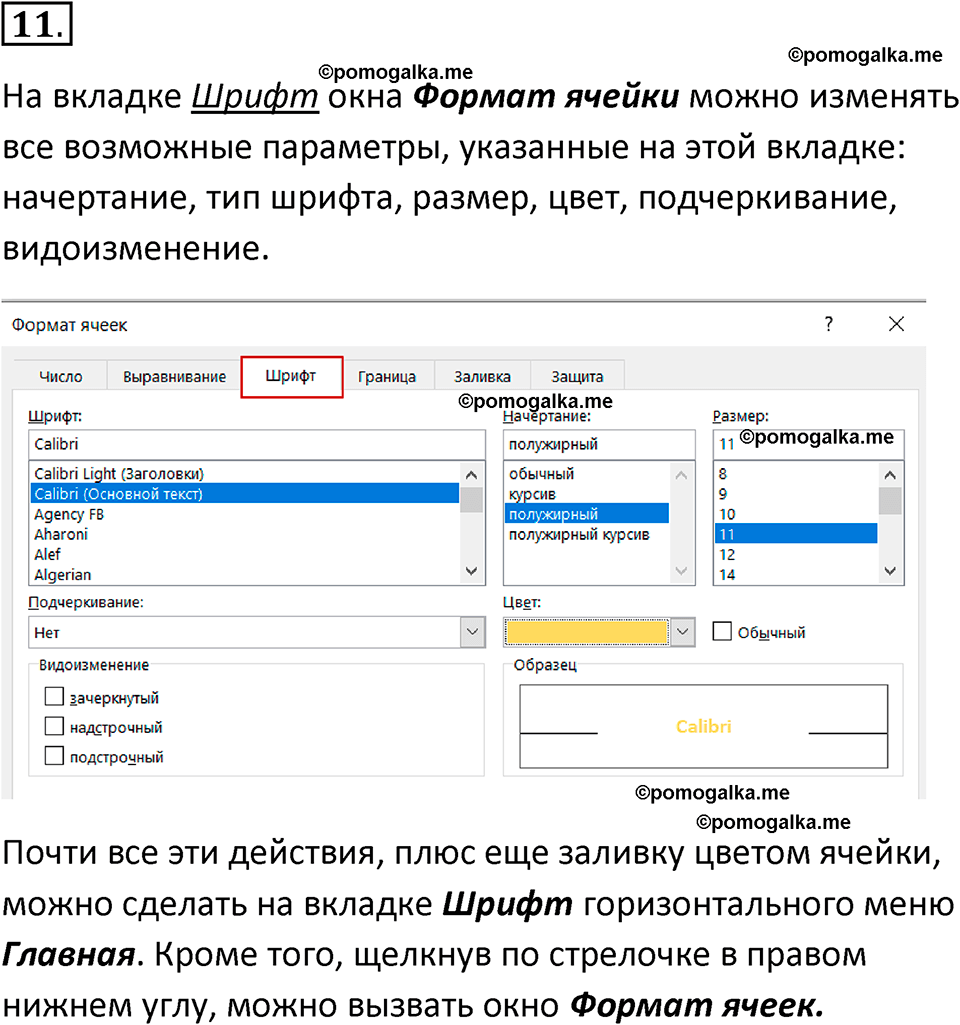Select полужирный курсив font style
The width and height of the screenshot is (960, 1025).
pyautogui.click(x=587, y=534)
